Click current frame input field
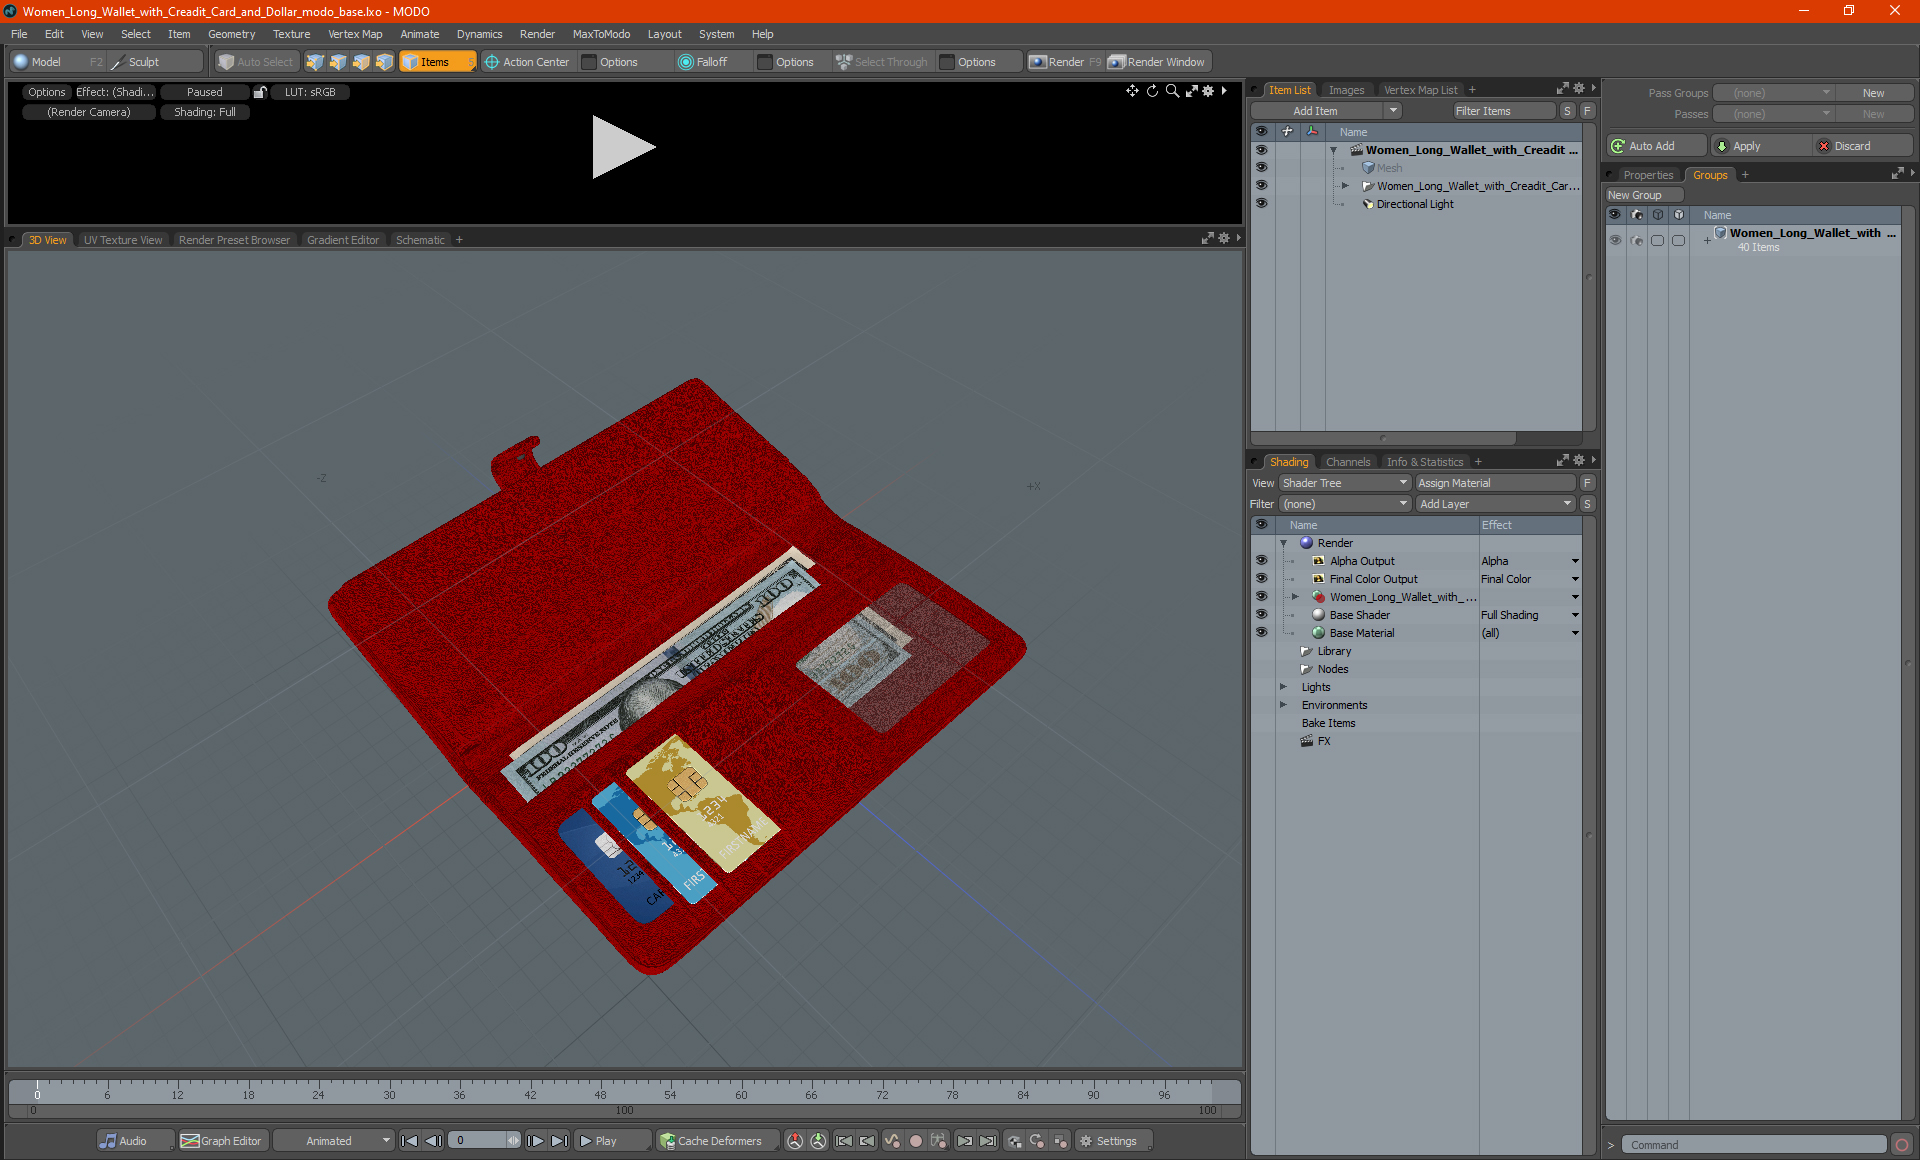The width and height of the screenshot is (1920, 1160). pyautogui.click(x=480, y=1141)
